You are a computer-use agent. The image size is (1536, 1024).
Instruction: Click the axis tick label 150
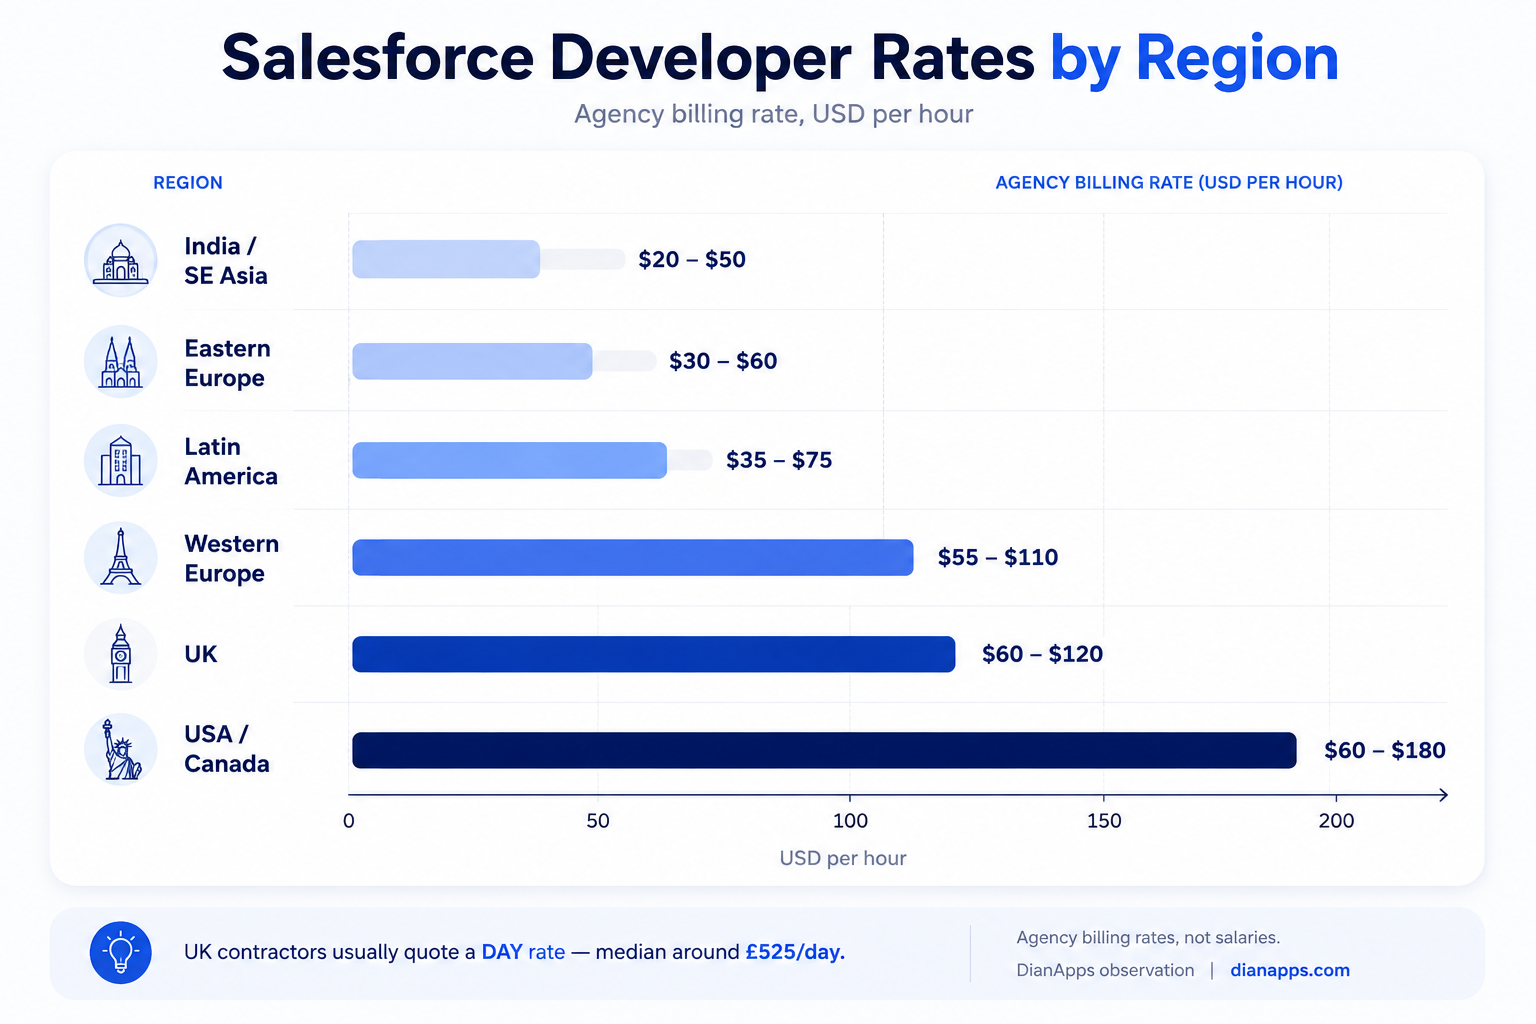(x=1104, y=821)
